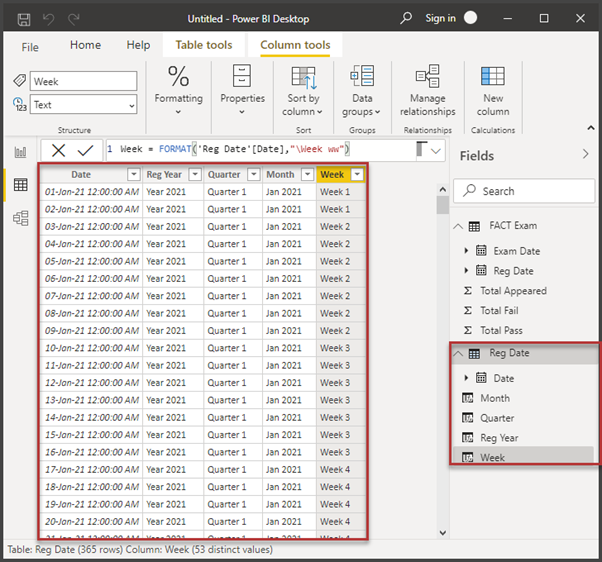Collapse the ribbon with the caret
Viewport: 602px width, 562px height.
click(591, 127)
